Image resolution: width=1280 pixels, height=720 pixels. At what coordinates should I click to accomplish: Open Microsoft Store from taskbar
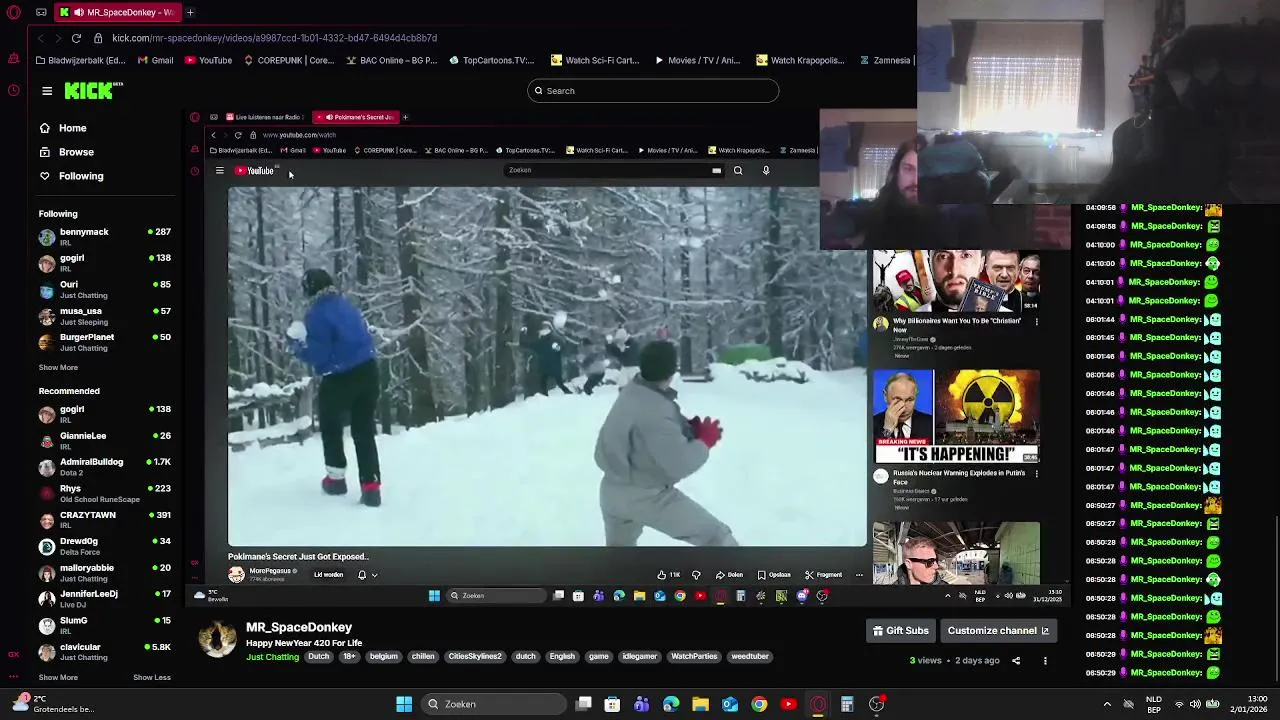click(x=613, y=704)
